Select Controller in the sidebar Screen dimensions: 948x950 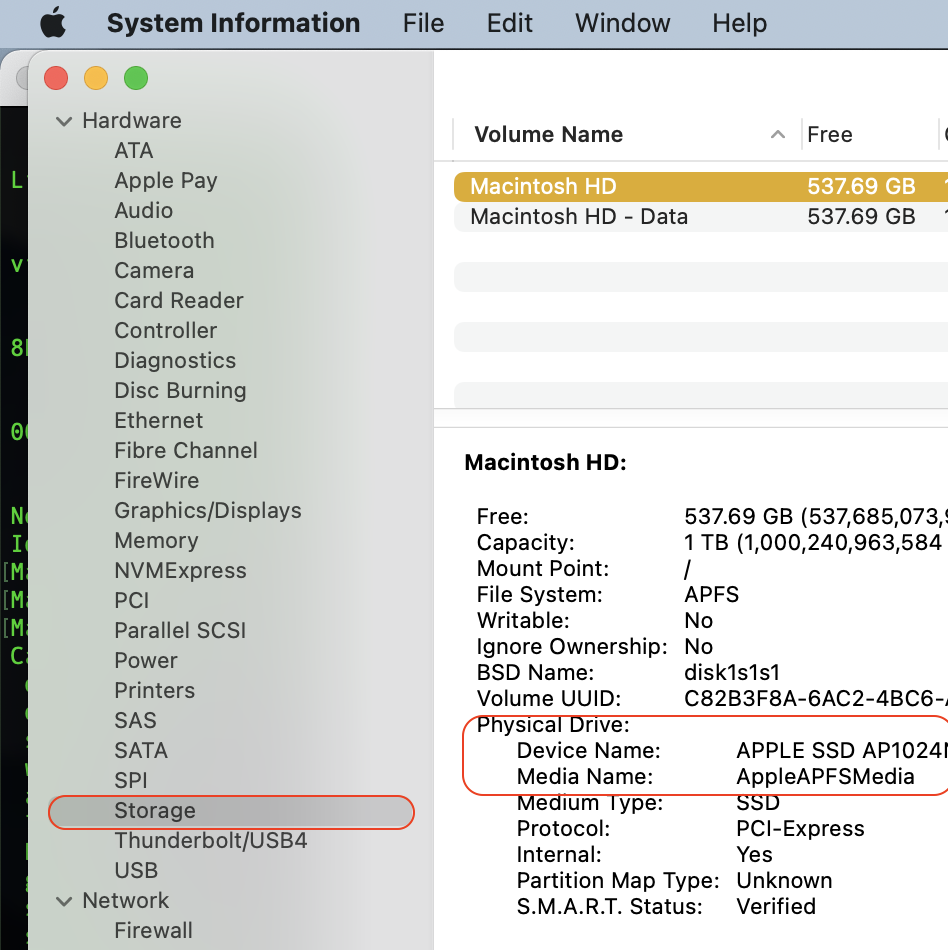(x=165, y=330)
